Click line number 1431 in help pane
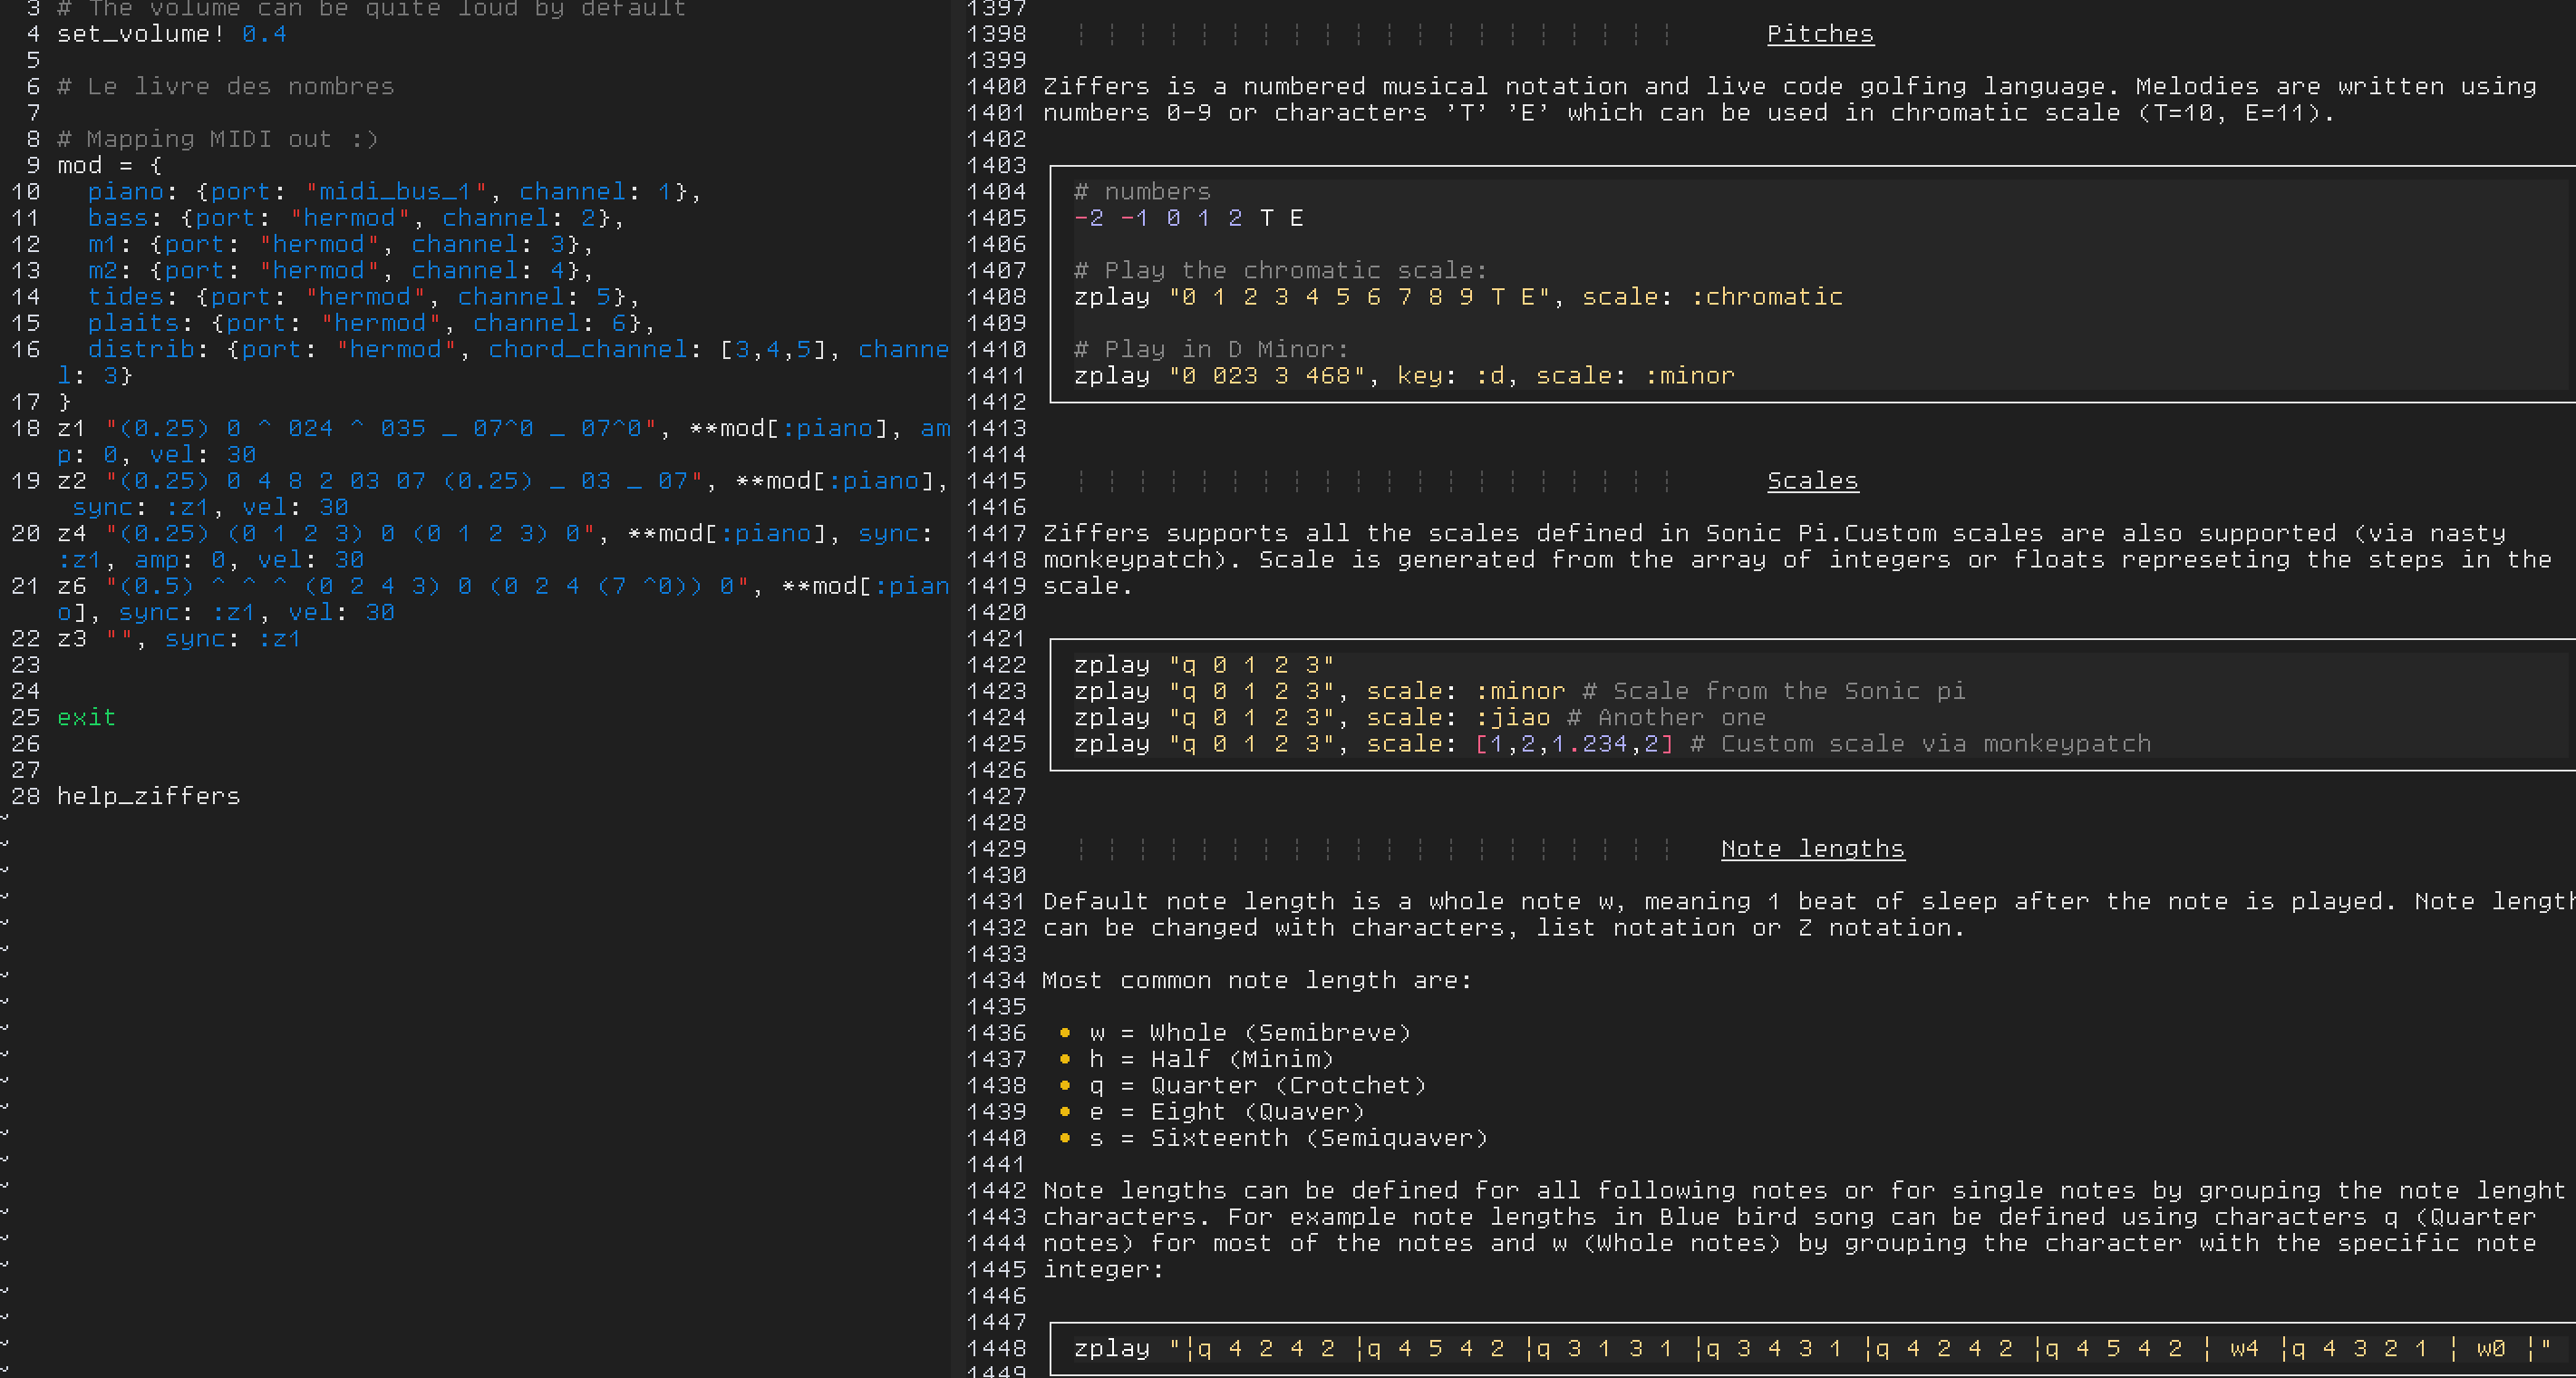The image size is (2576, 1378). pos(996,902)
